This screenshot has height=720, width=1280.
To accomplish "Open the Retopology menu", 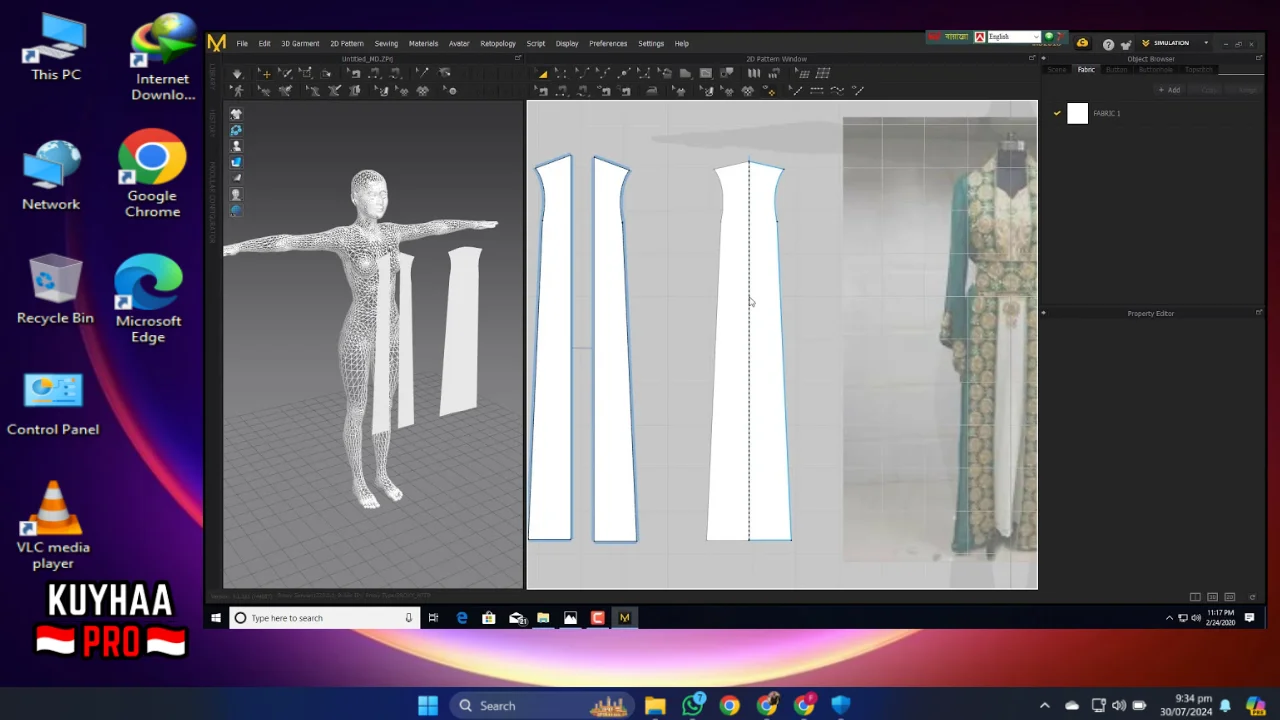I will click(498, 43).
